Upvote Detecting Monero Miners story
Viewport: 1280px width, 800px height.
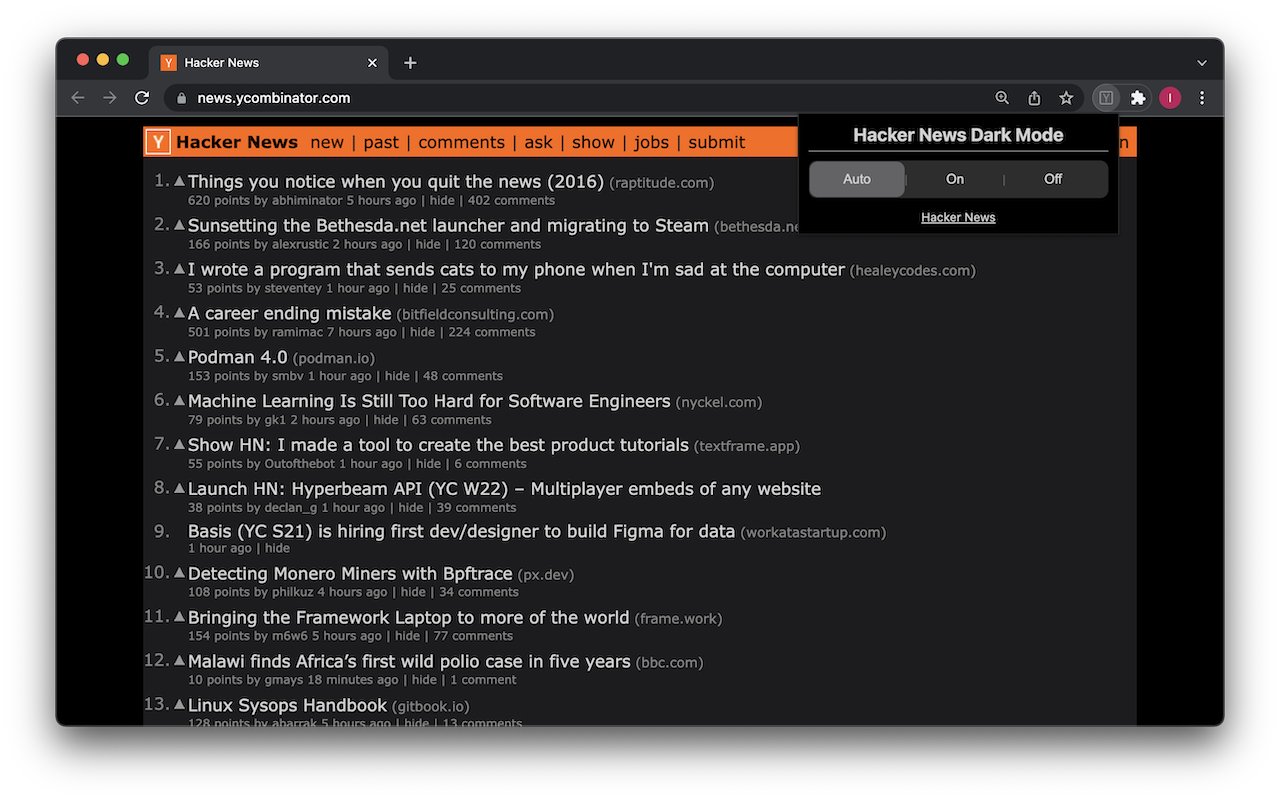pos(180,573)
